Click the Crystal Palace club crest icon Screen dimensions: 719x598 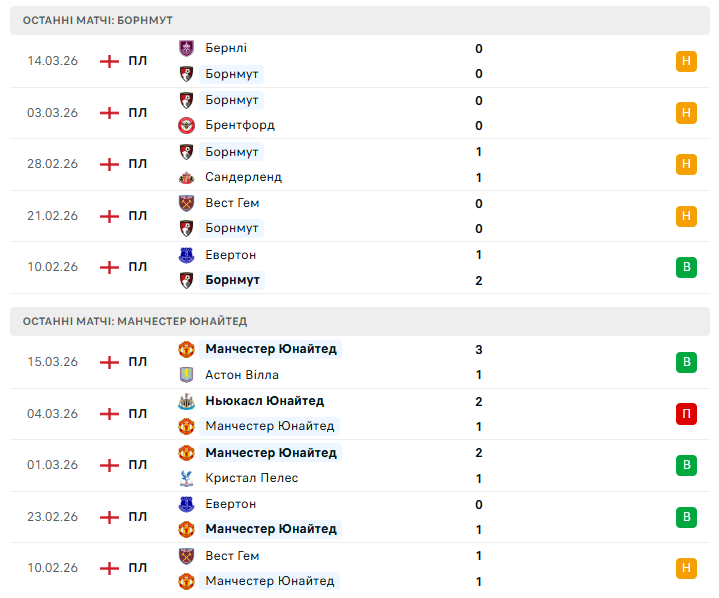[x=186, y=478]
